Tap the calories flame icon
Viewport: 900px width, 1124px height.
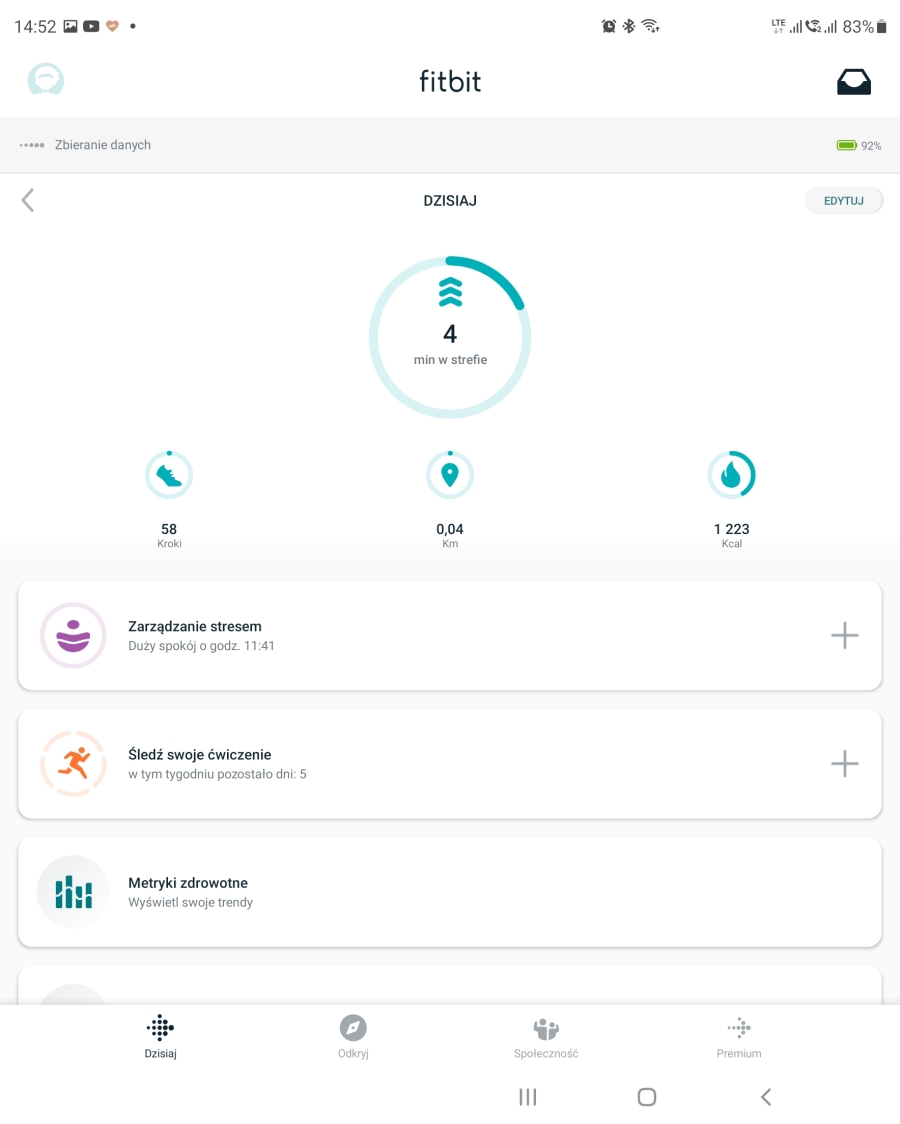[731, 476]
